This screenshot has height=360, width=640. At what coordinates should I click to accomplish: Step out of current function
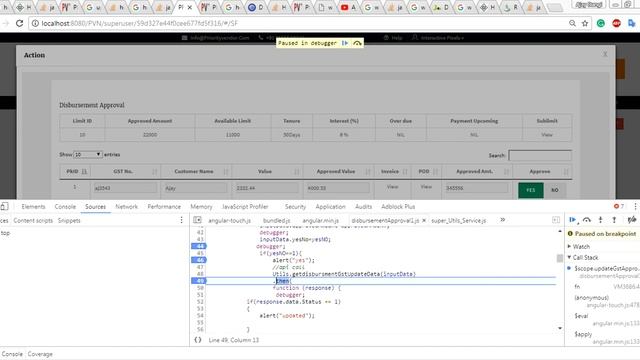pyautogui.click(x=614, y=220)
